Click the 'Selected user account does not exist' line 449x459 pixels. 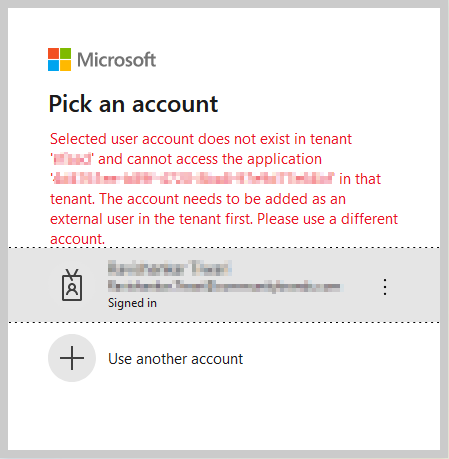pos(201,139)
